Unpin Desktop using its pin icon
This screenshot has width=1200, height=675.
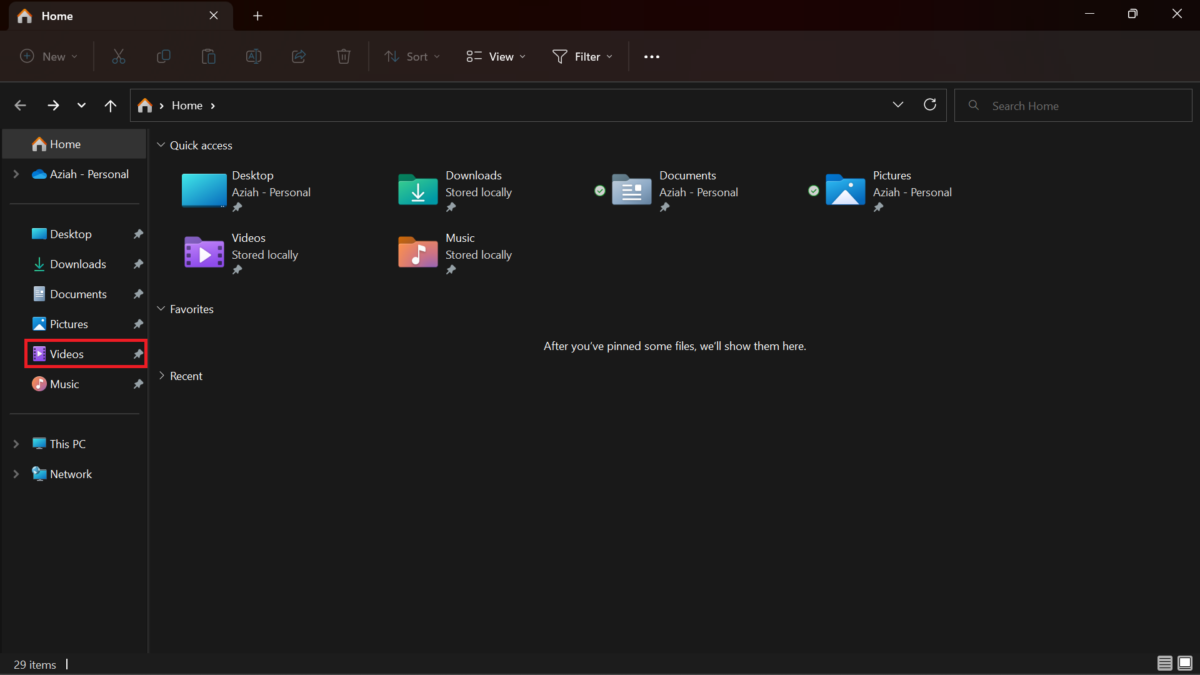[x=138, y=233]
